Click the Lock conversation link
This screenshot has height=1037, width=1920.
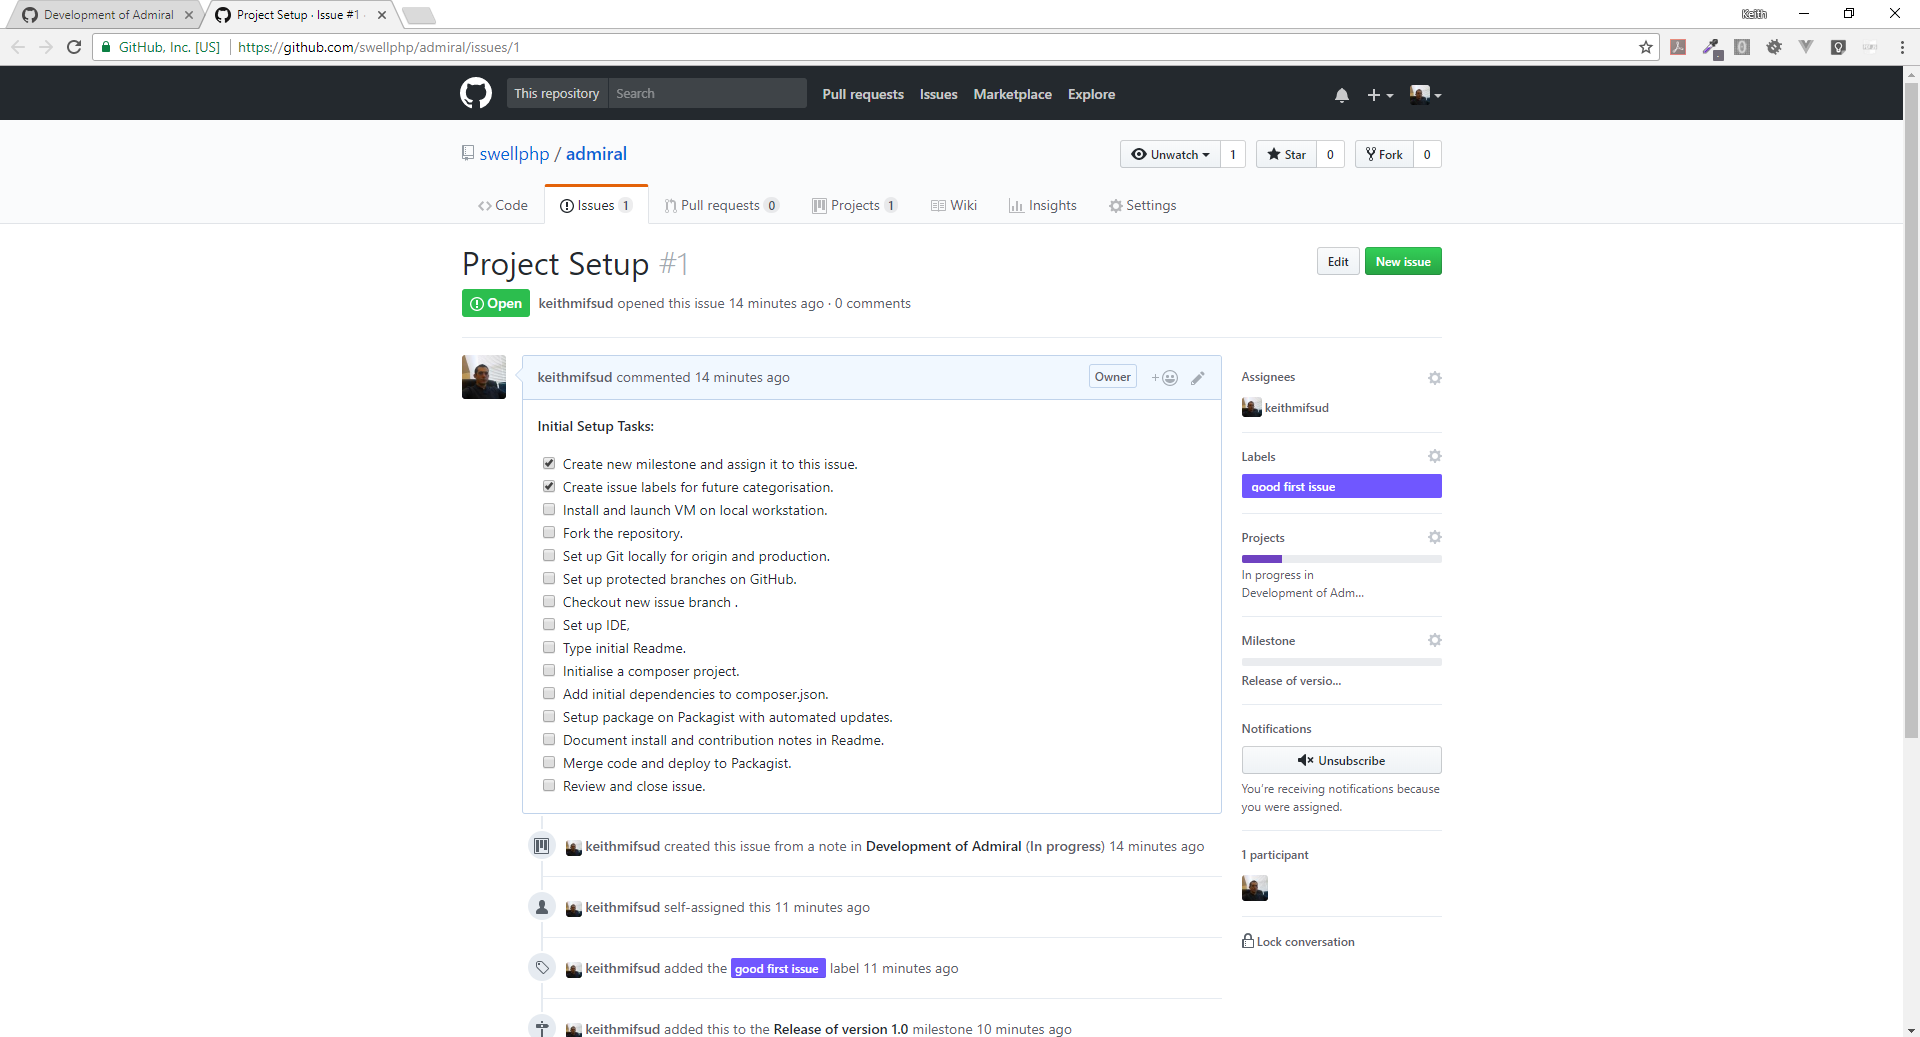pyautogui.click(x=1298, y=941)
